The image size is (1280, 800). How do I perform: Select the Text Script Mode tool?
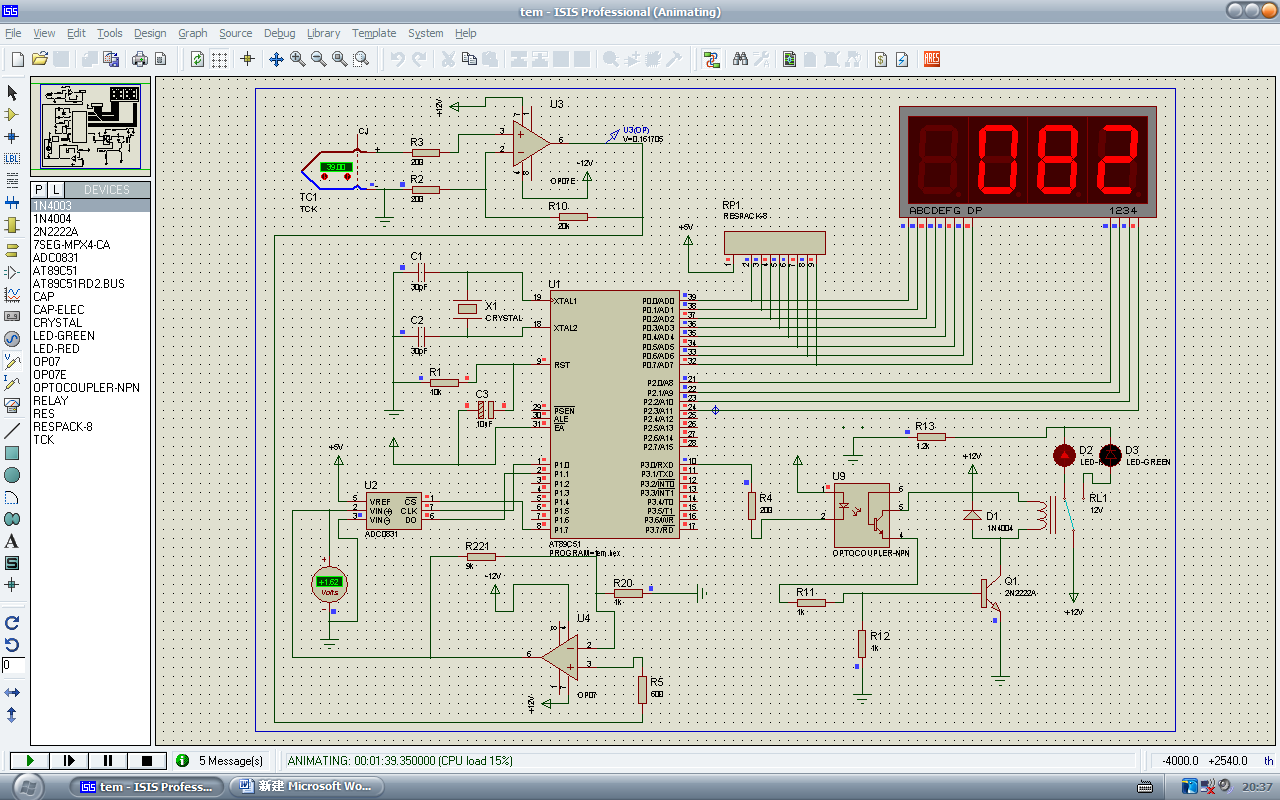(x=12, y=180)
